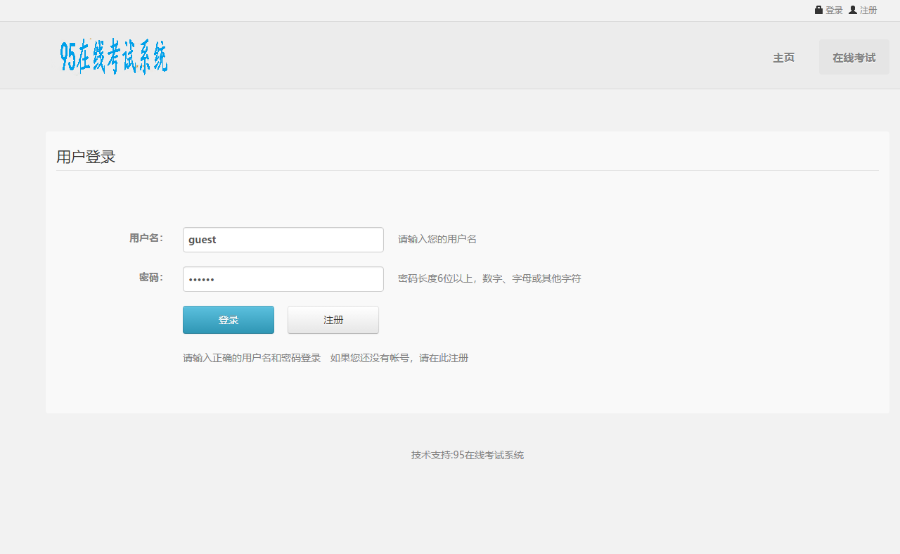Image resolution: width=900 pixels, height=554 pixels.
Task: Click the lock icon beside top 登录
Action: (x=818, y=10)
